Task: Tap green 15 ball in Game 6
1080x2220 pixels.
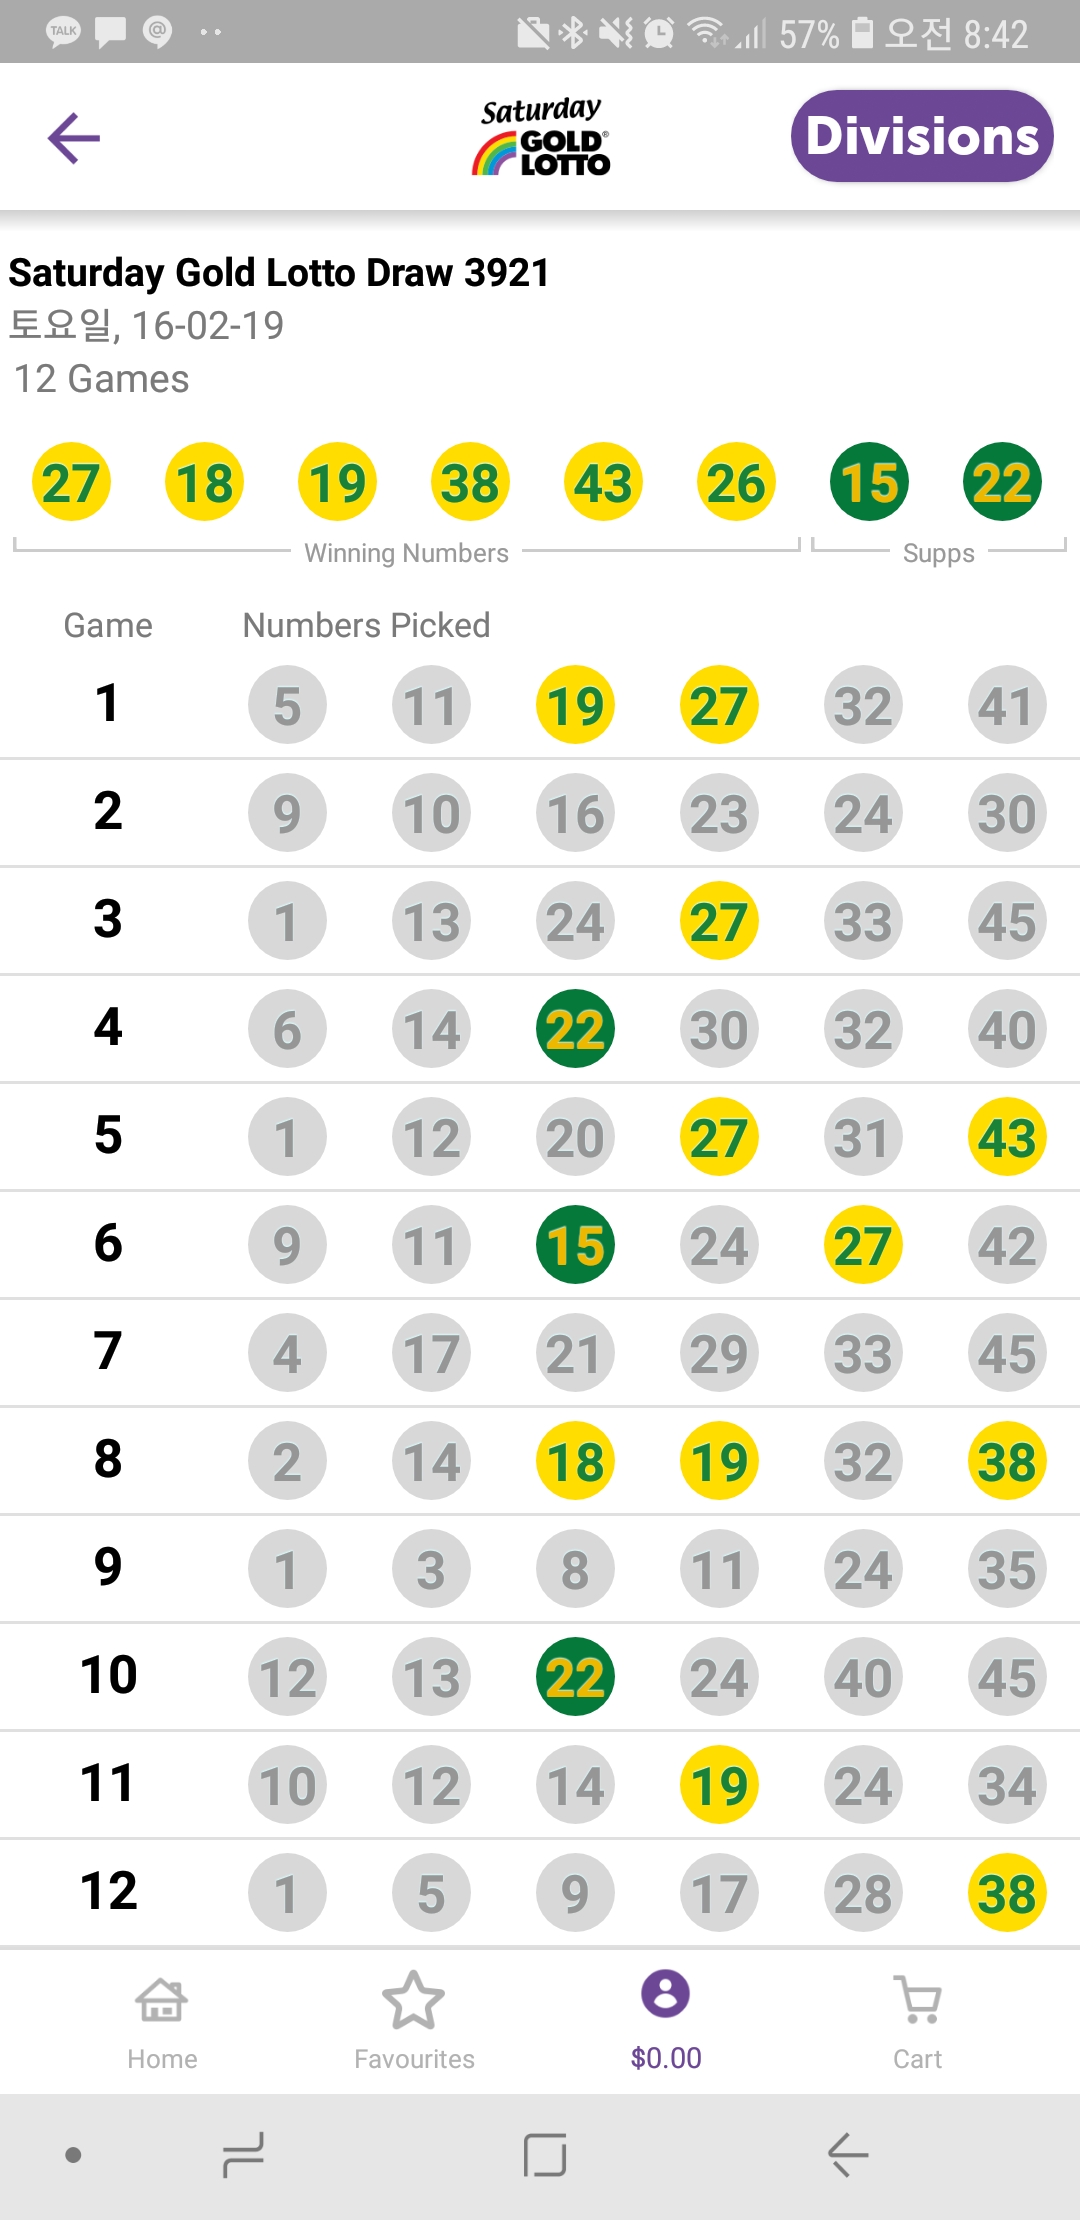Action: pos(575,1246)
